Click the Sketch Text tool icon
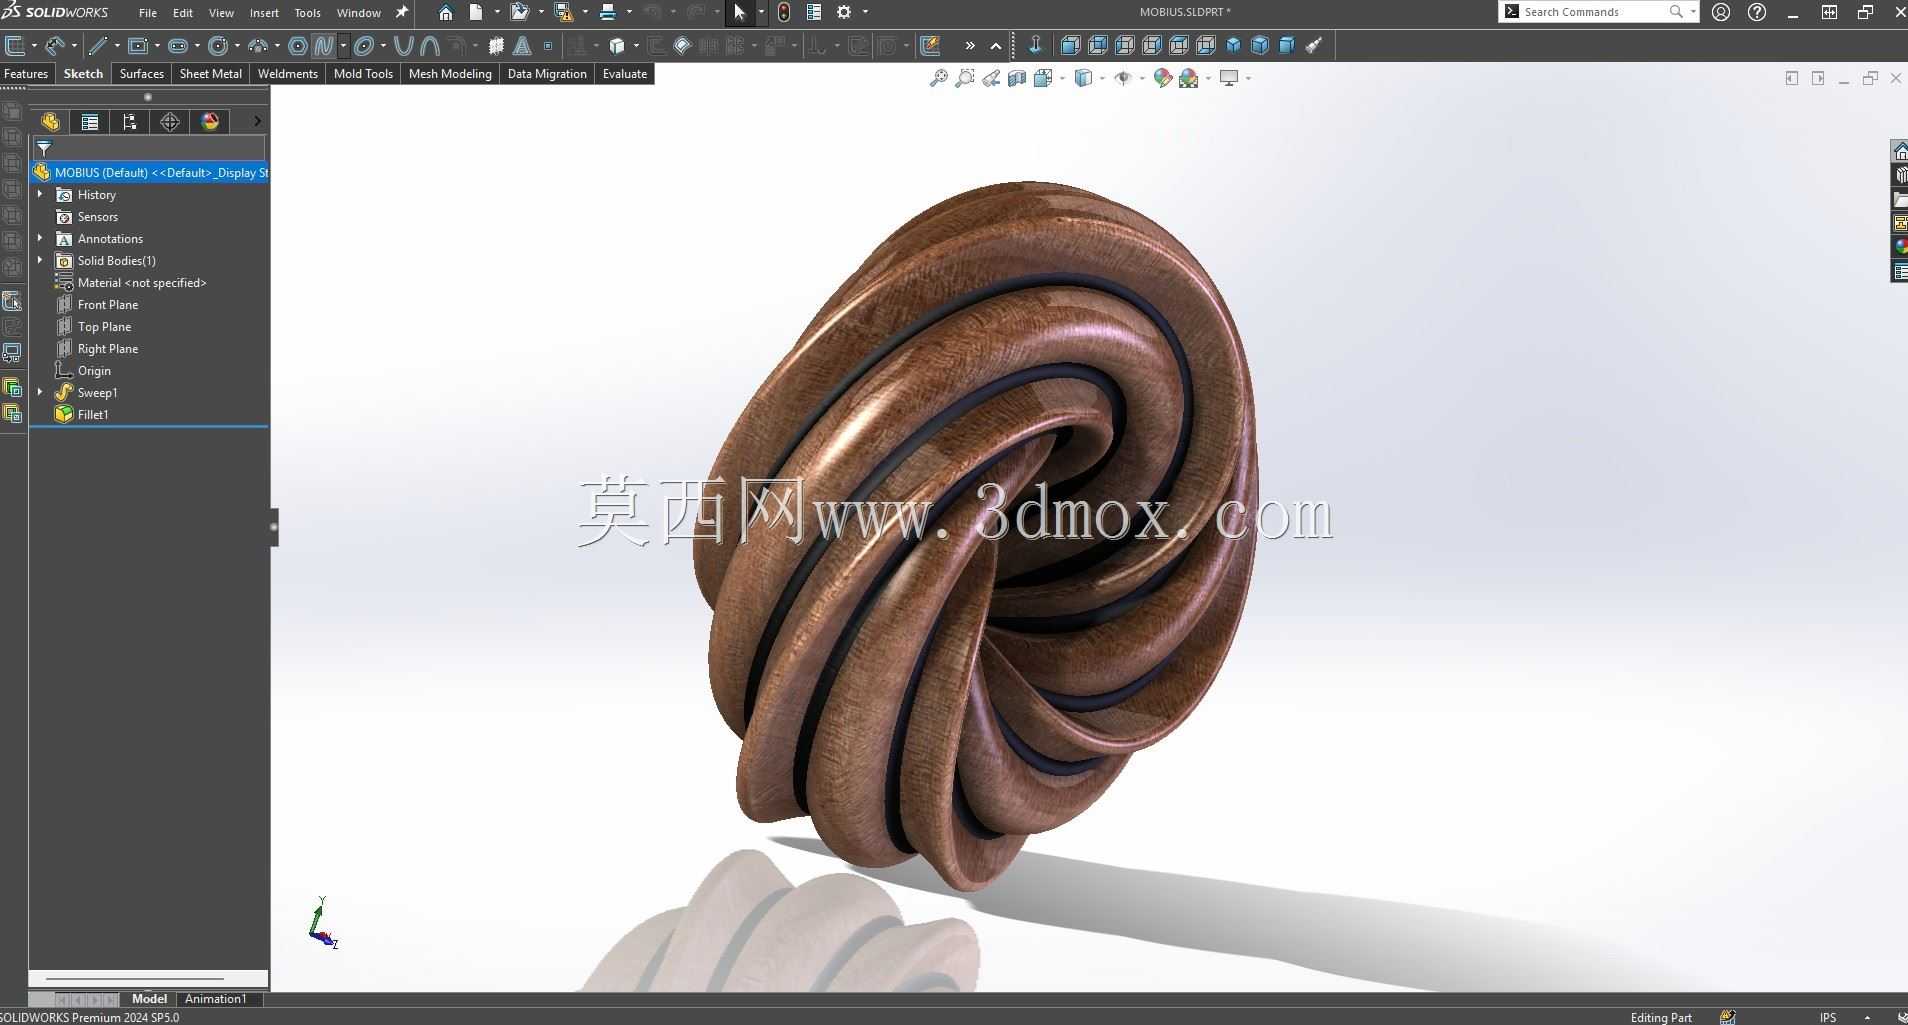The height and width of the screenshot is (1025, 1908). [x=522, y=45]
